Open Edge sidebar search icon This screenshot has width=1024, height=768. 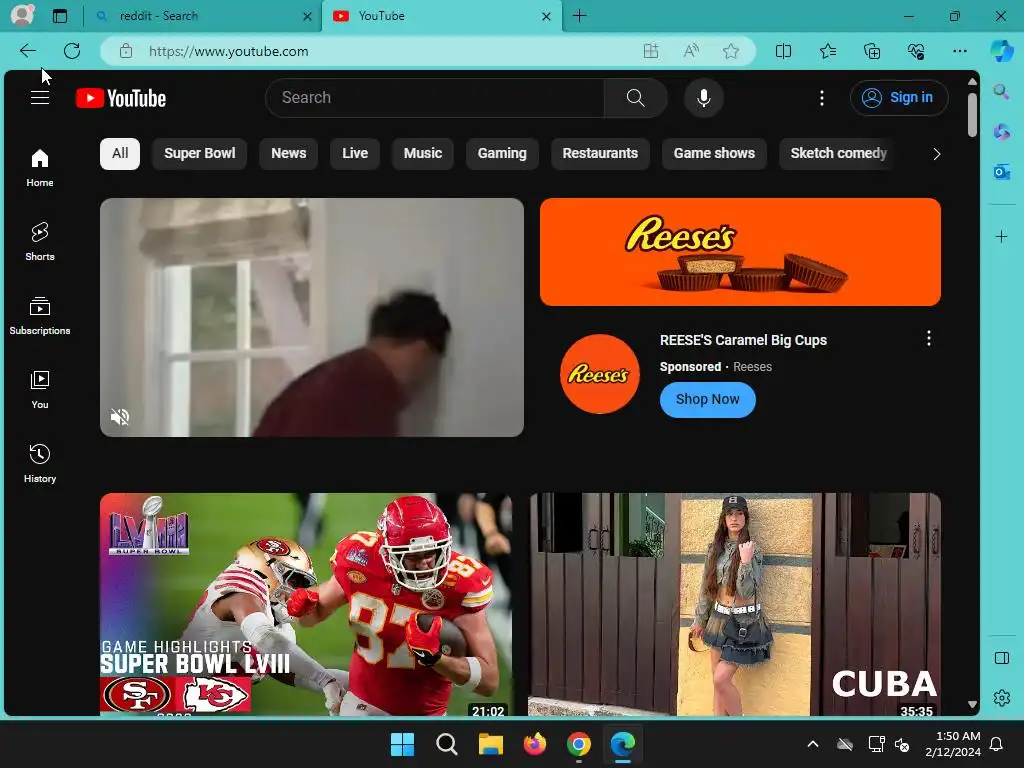[1001, 91]
